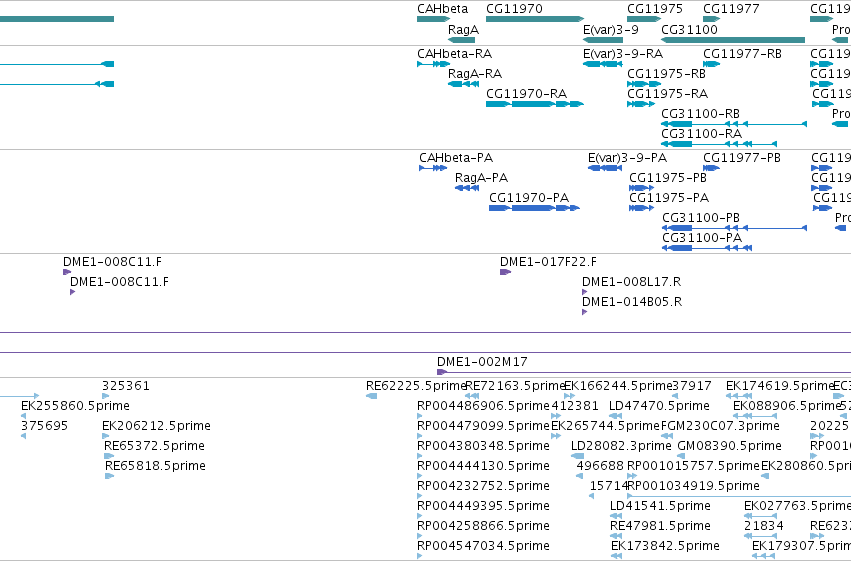Screen dimensions: 851x561
Task: Open the DME1-008L17.R BAC end
Action: pyautogui.click(x=585, y=292)
